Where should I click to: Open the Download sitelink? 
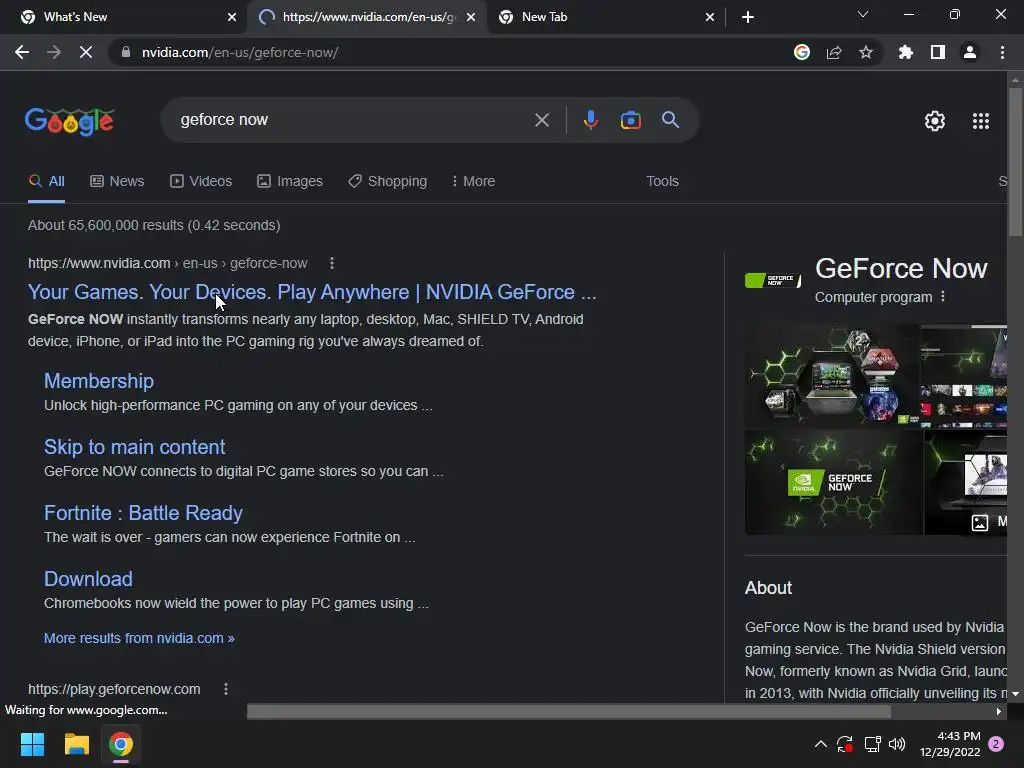tap(88, 579)
